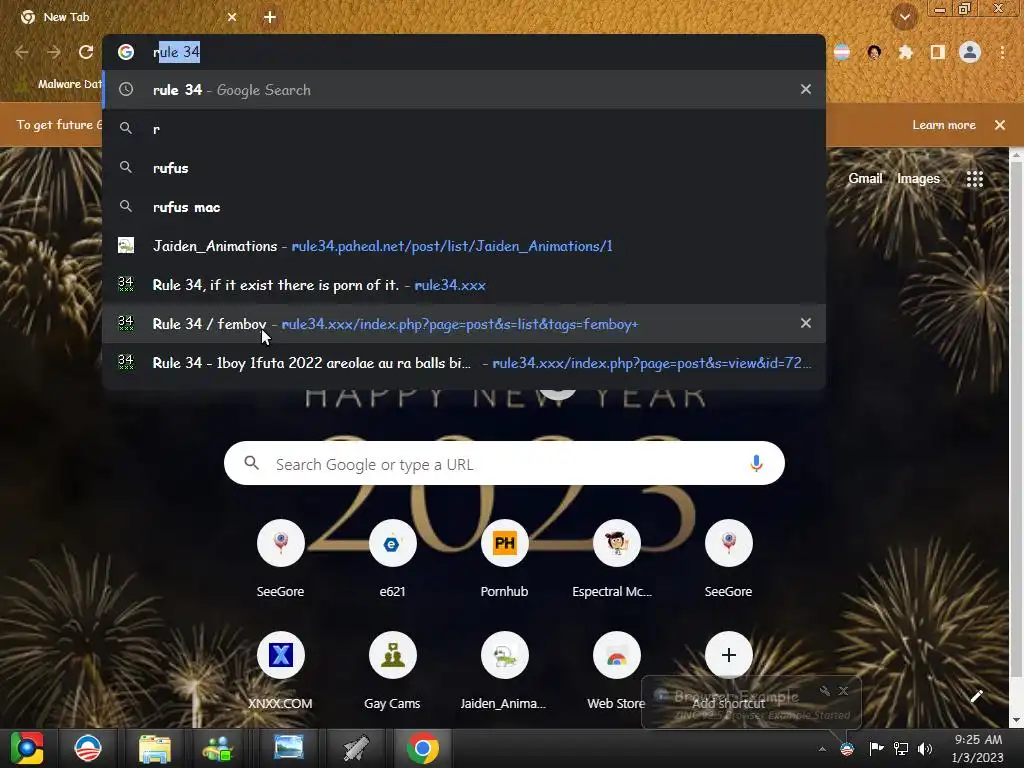
Task: Select the single 'r' search suggestion
Action: pos(464,129)
